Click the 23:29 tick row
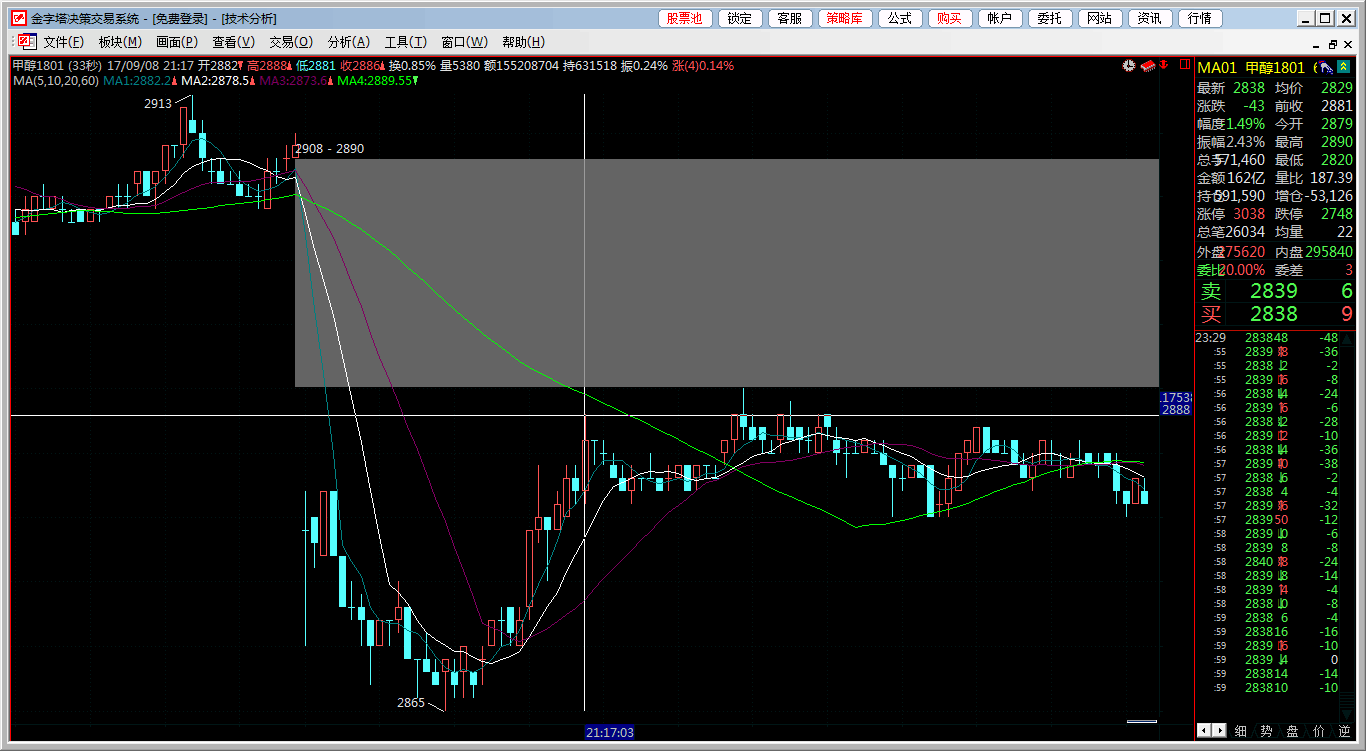The height and width of the screenshot is (751, 1366). pos(1268,338)
